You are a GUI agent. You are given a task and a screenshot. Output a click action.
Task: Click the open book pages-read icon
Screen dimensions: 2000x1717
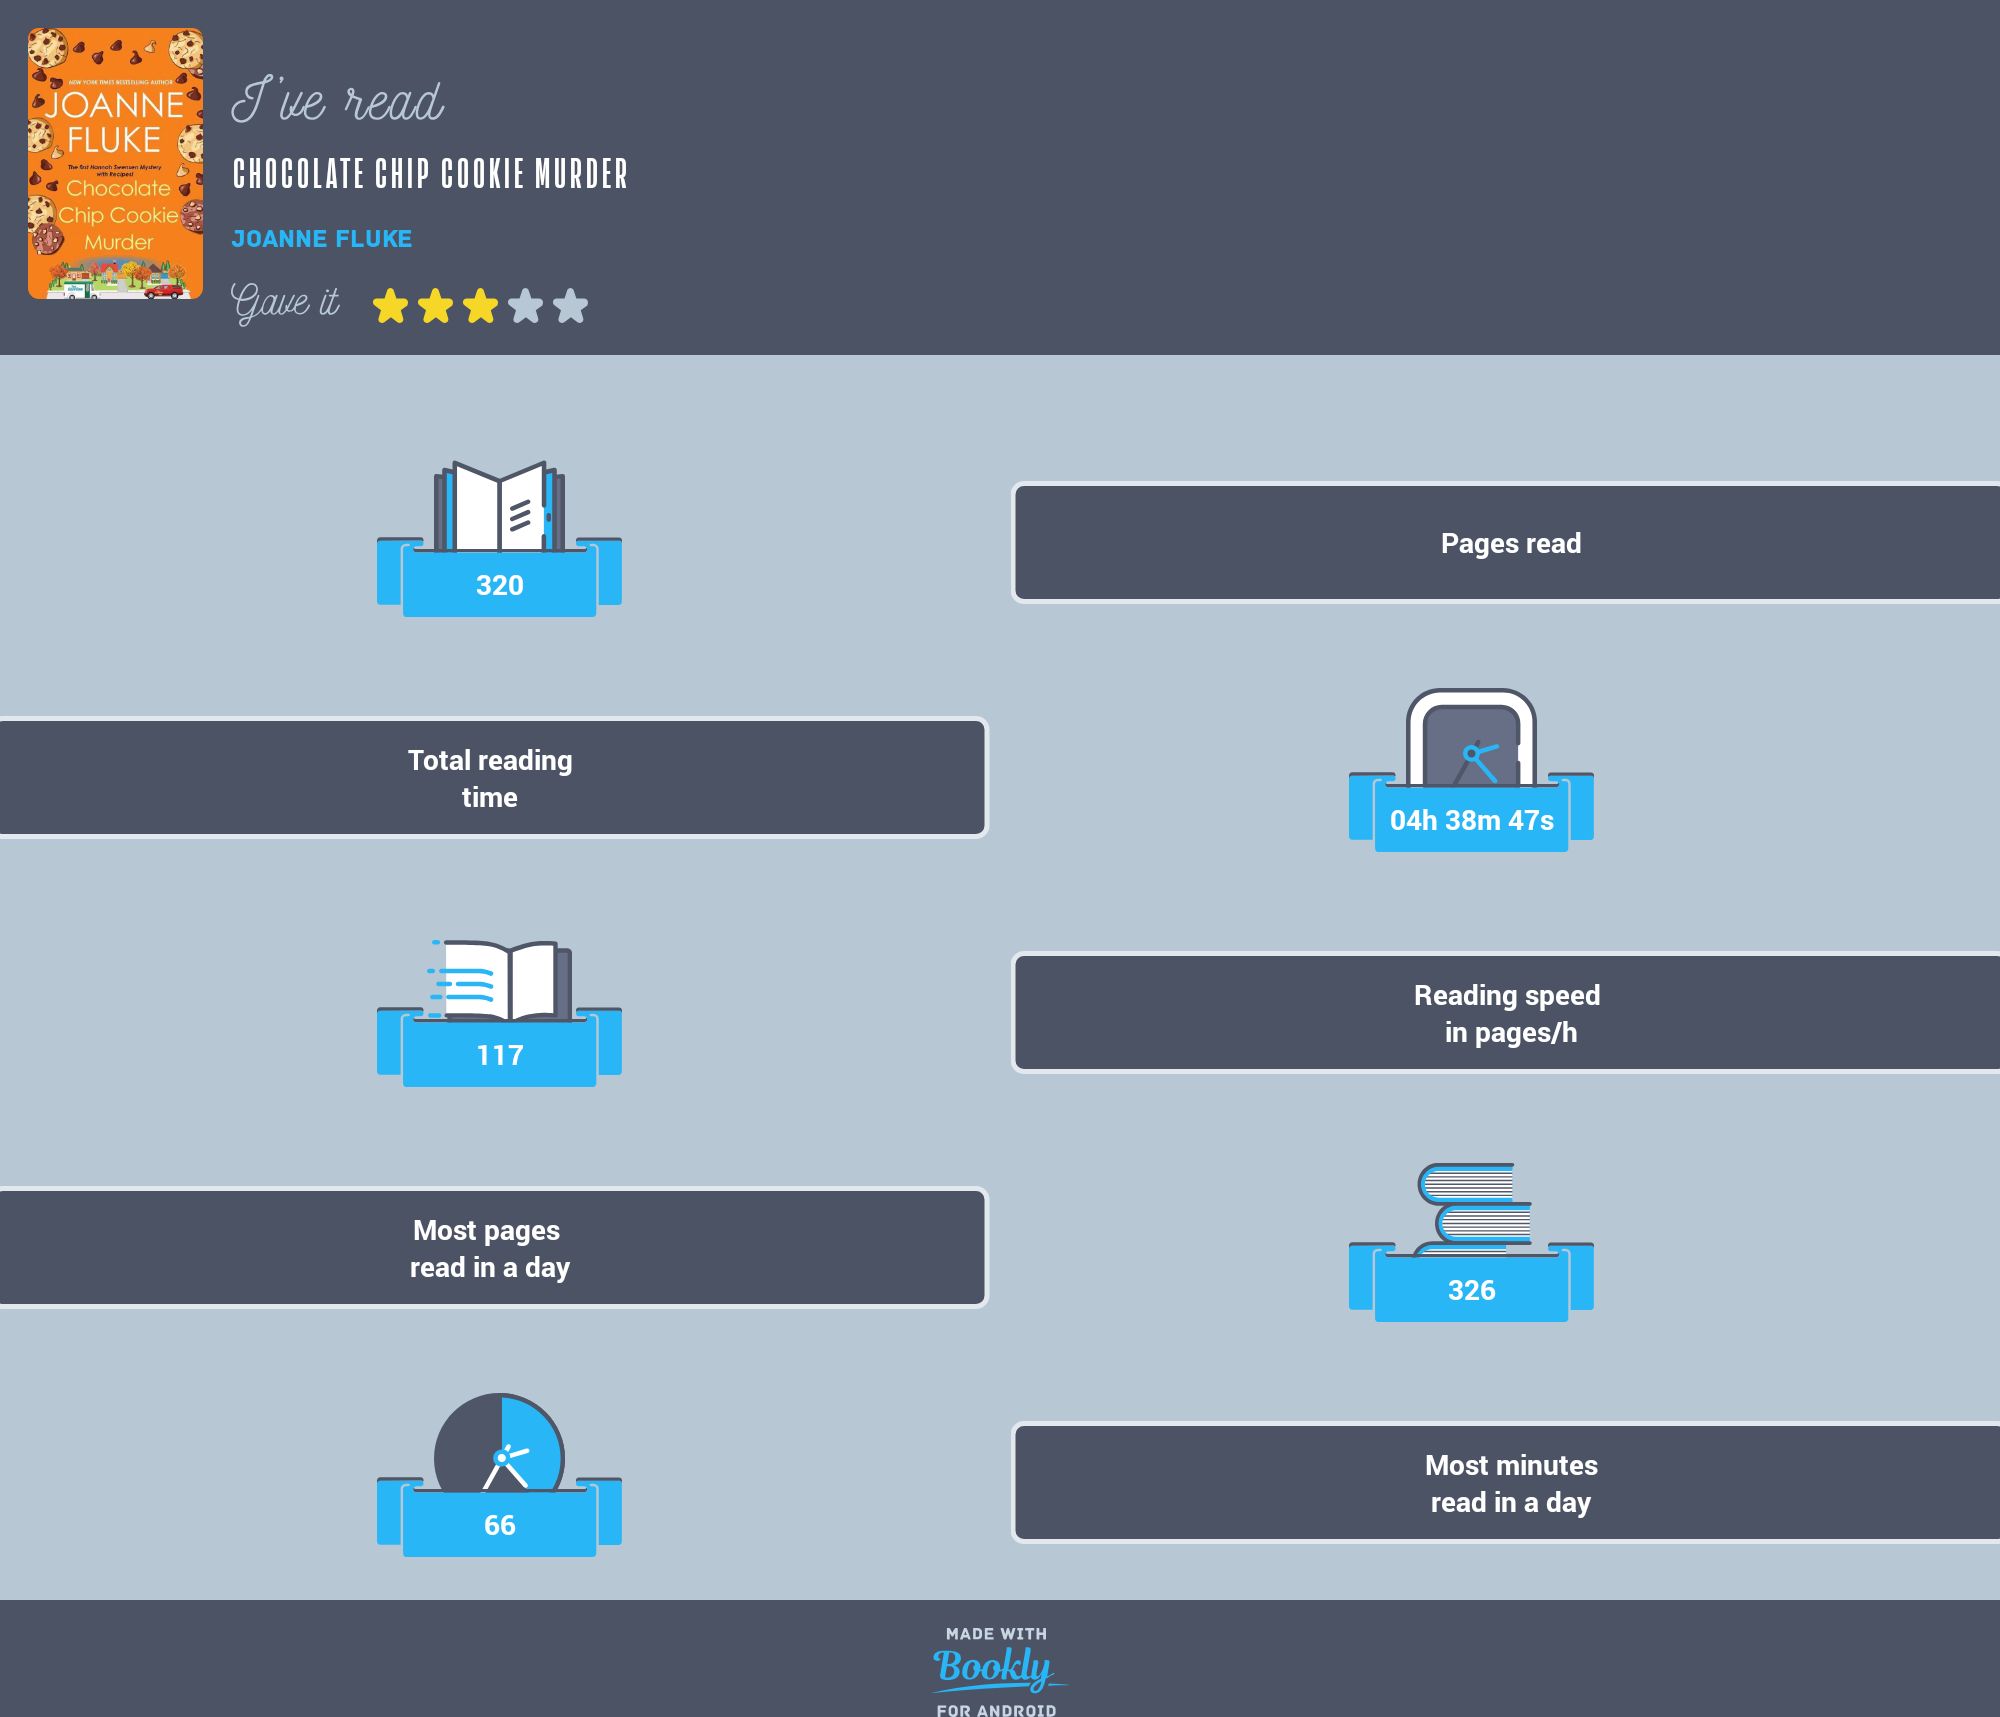click(x=499, y=506)
